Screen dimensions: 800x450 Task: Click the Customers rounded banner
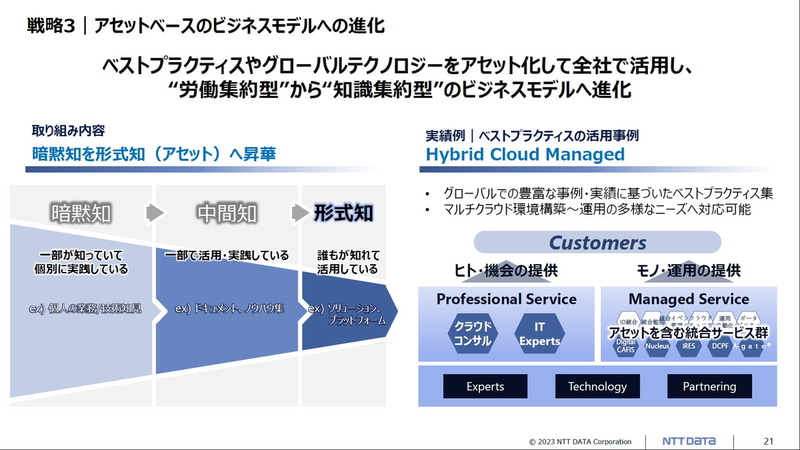click(597, 242)
